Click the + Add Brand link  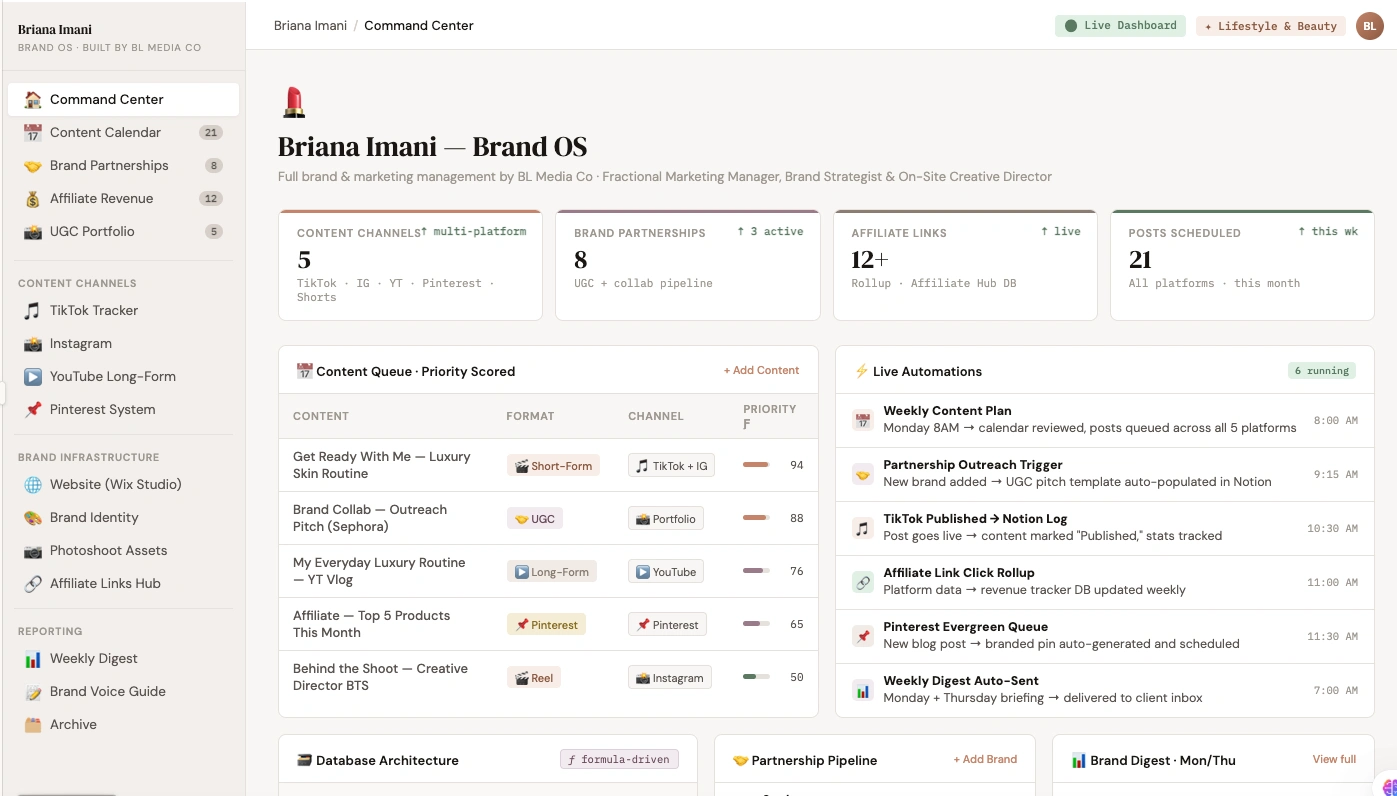[985, 760]
